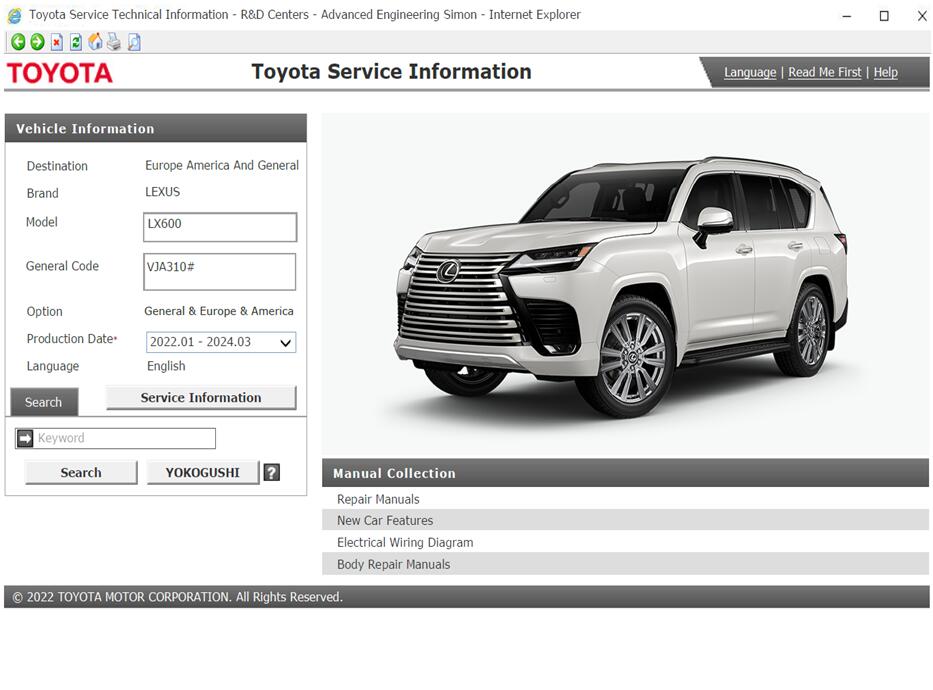Image resolution: width=933 pixels, height=690 pixels.
Task: Minimize the Internet Explorer window
Action: click(x=847, y=16)
